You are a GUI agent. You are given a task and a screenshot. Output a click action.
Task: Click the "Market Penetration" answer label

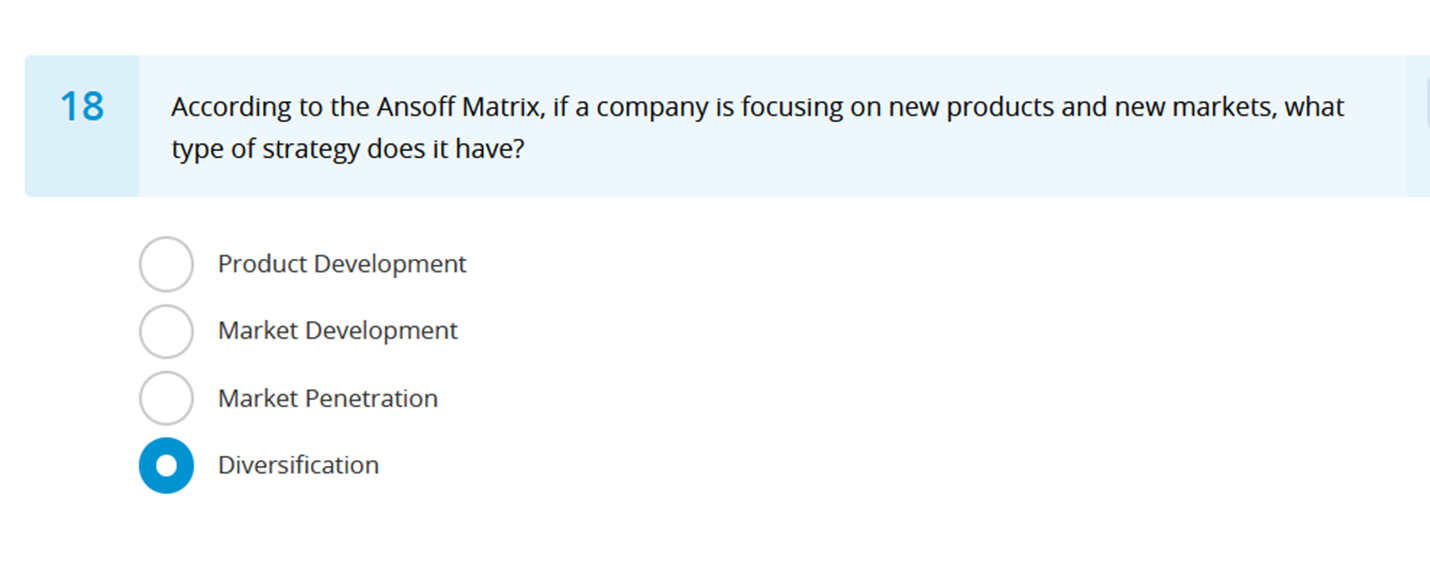tap(327, 398)
